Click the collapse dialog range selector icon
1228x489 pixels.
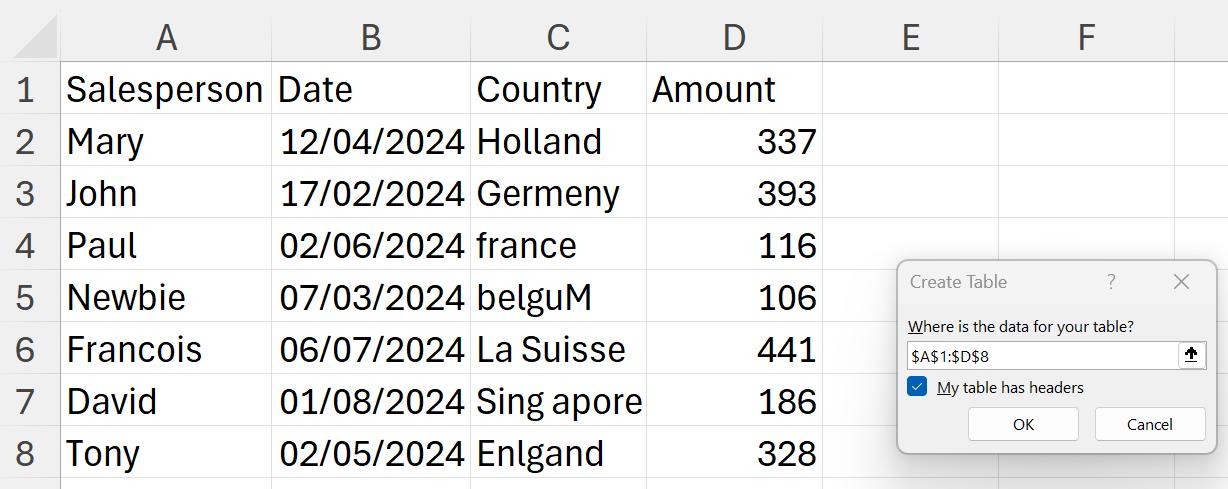(1191, 355)
